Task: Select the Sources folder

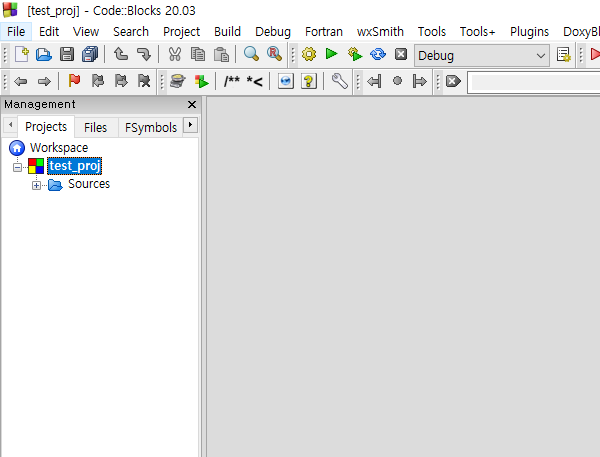Action: coord(89,184)
